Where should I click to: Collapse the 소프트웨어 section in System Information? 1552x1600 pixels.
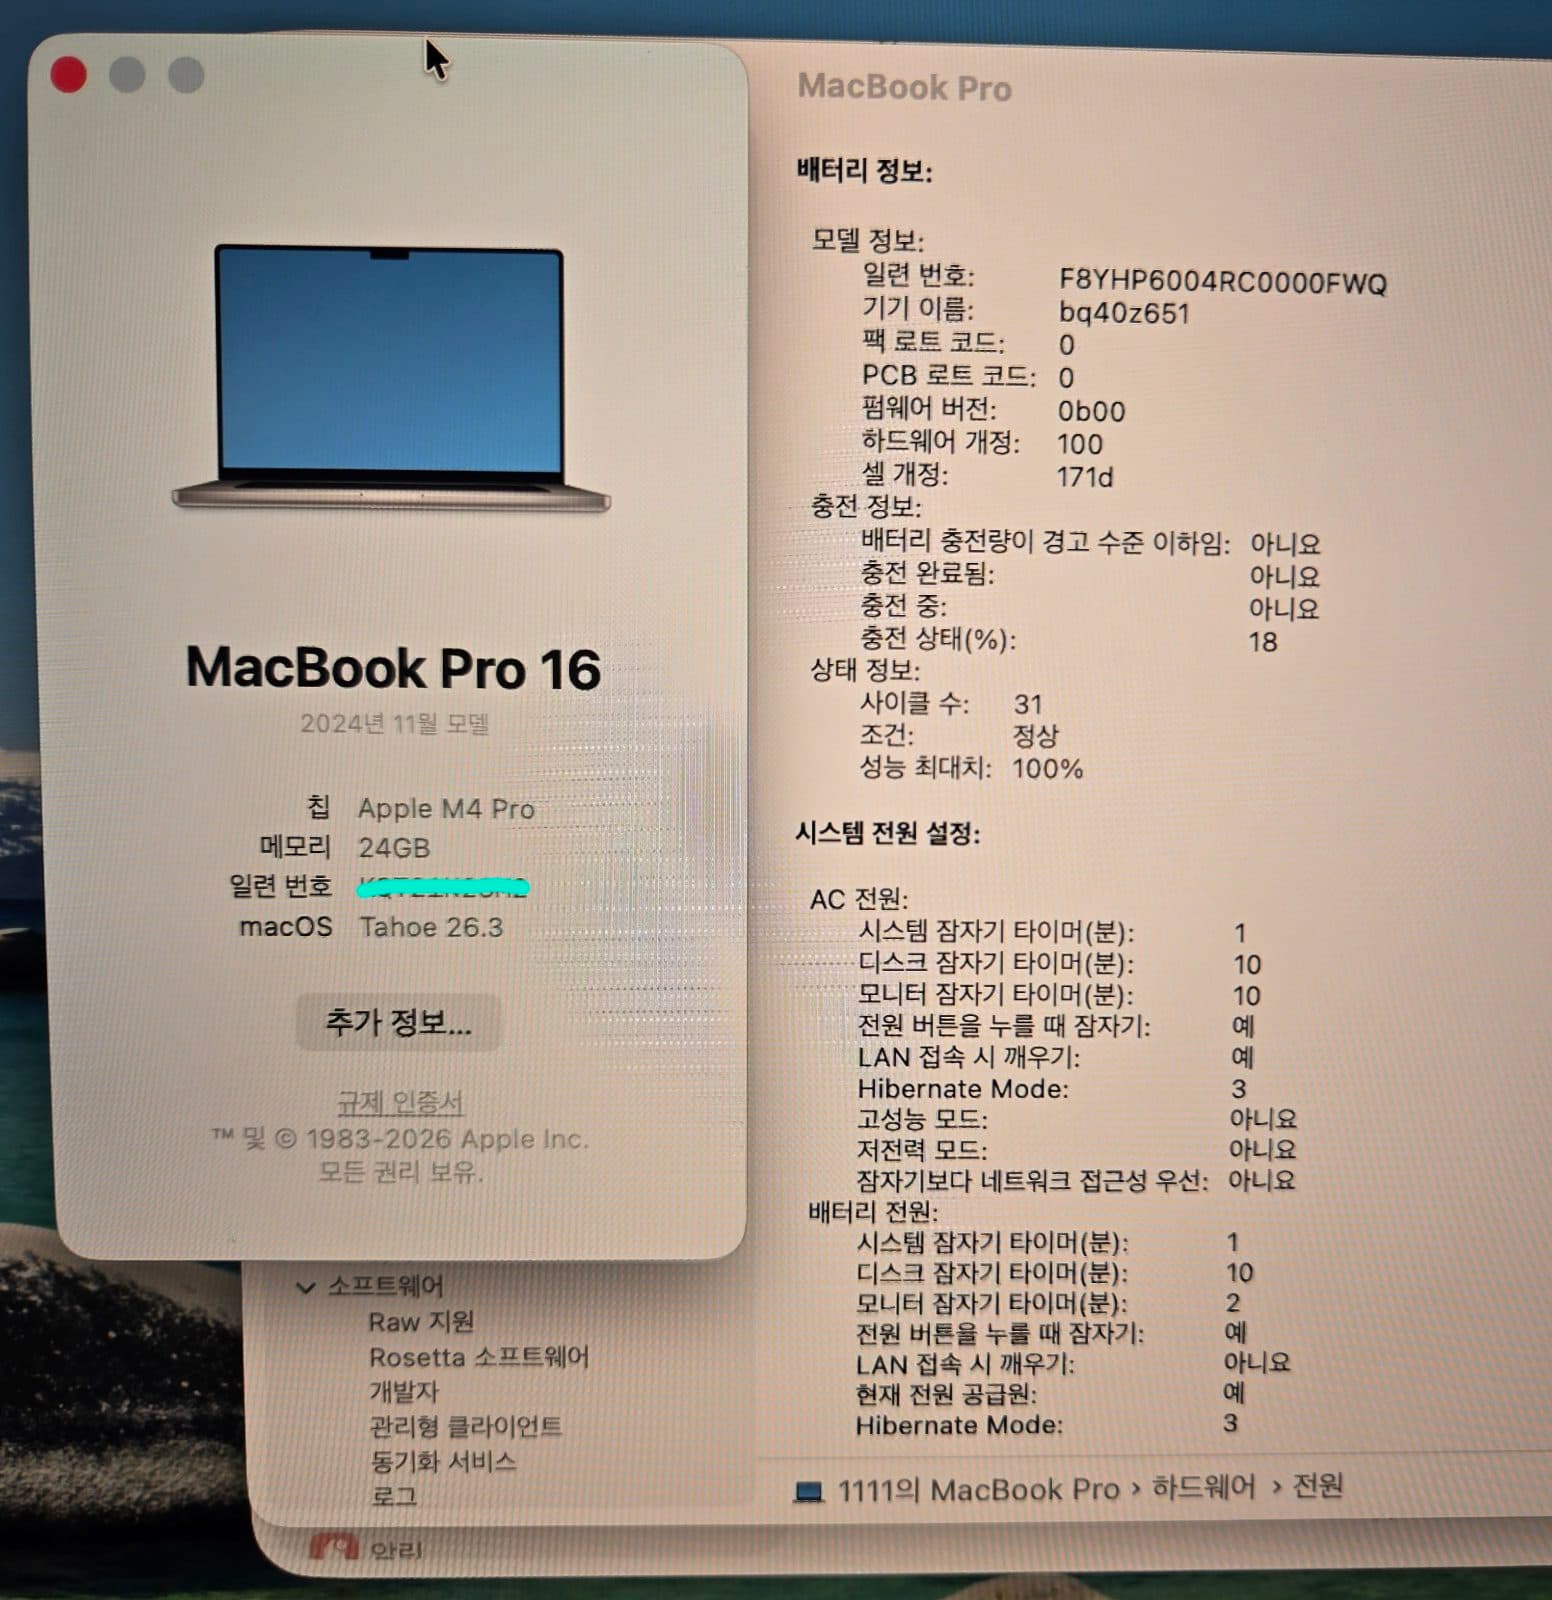click(305, 1286)
